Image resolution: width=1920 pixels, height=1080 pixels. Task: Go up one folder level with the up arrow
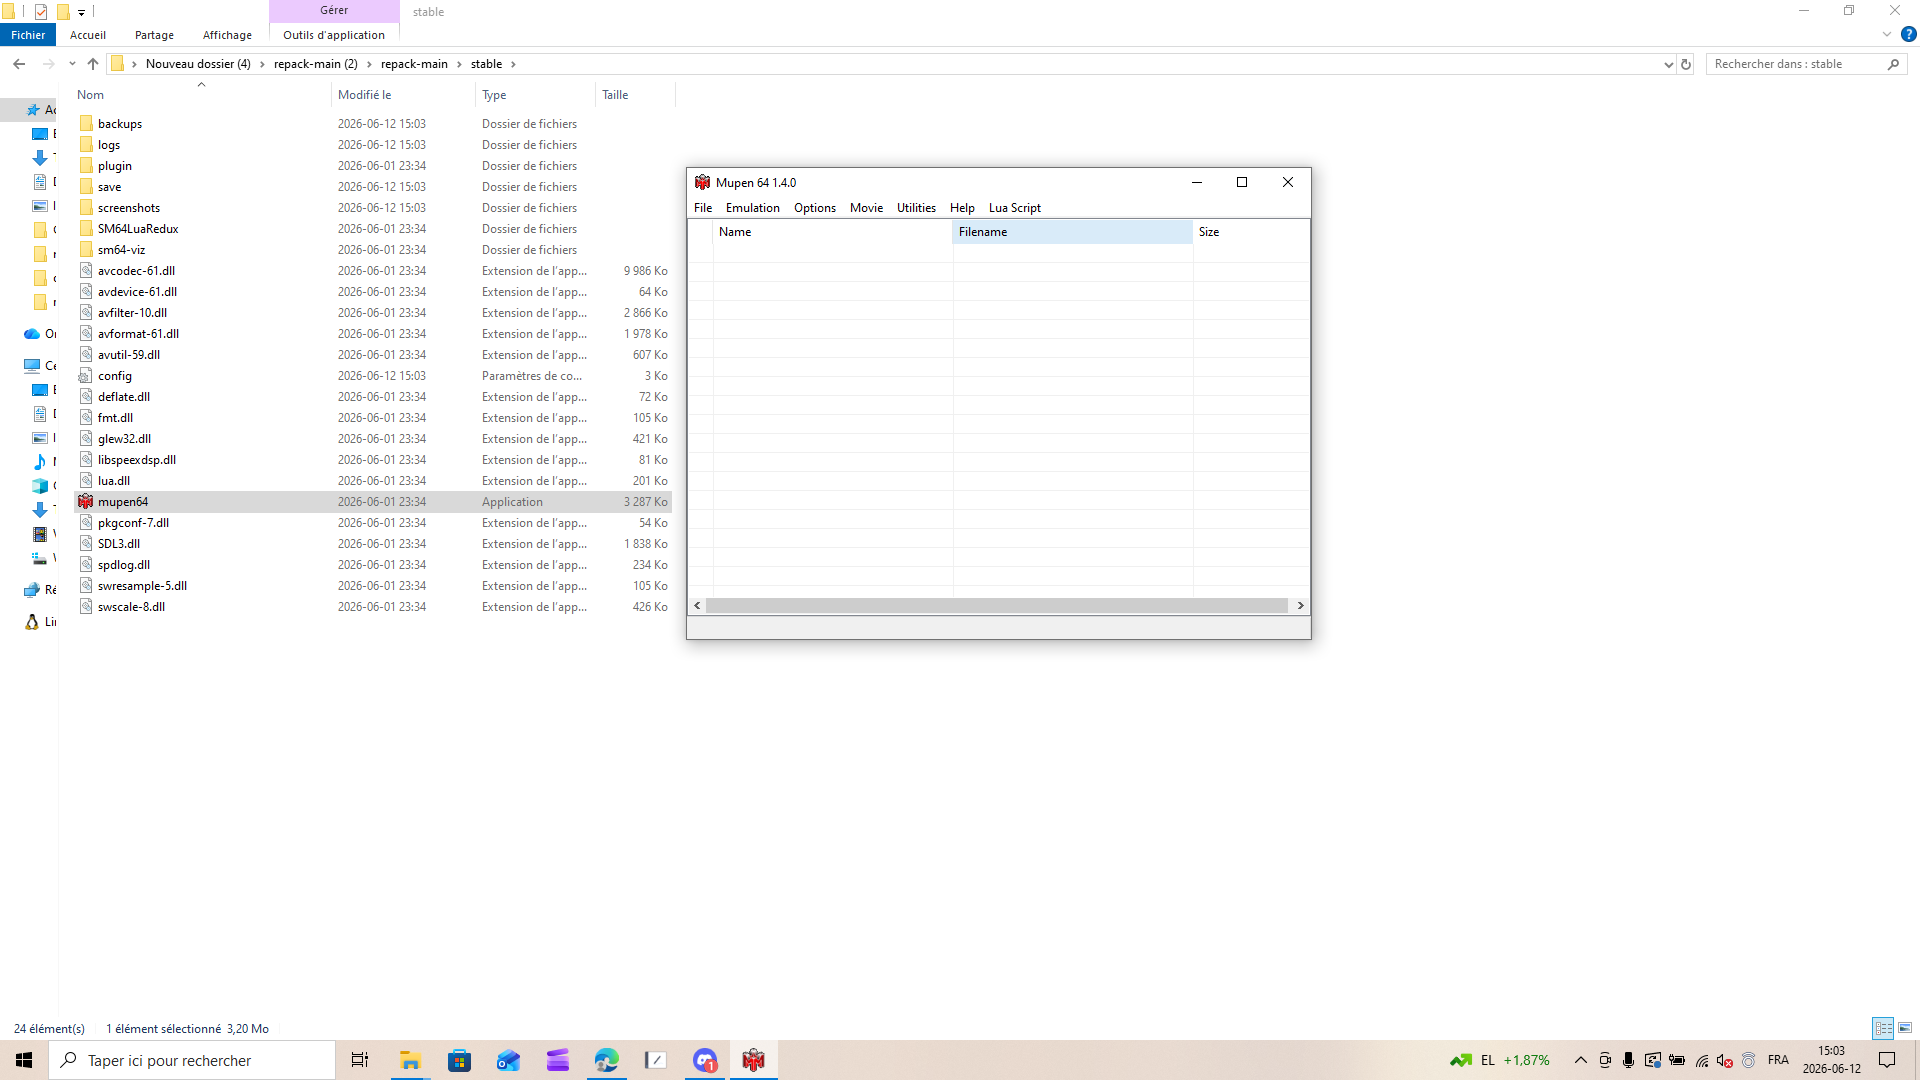click(93, 64)
